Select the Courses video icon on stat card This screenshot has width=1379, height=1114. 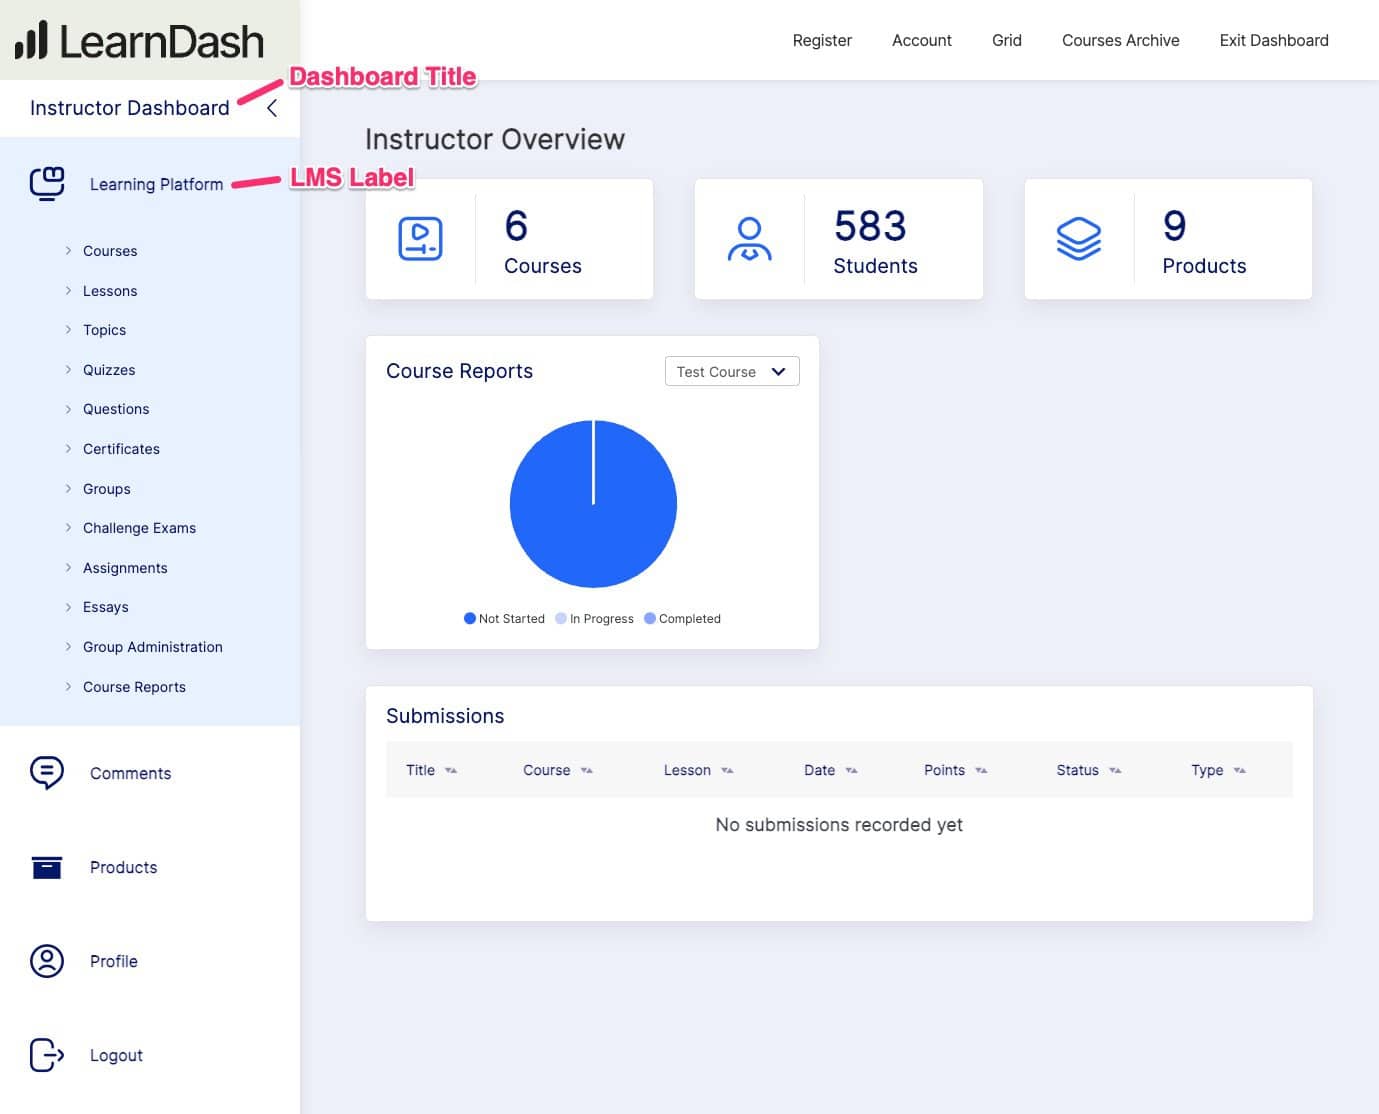(x=421, y=238)
